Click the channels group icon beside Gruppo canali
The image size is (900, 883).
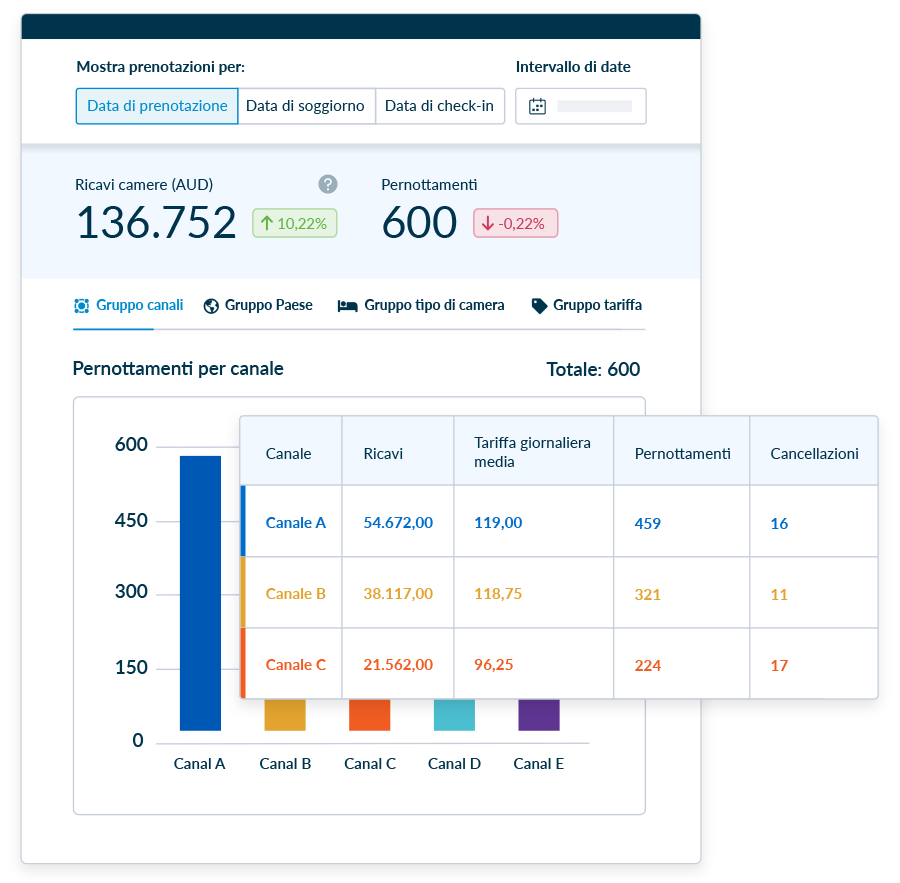(x=82, y=305)
